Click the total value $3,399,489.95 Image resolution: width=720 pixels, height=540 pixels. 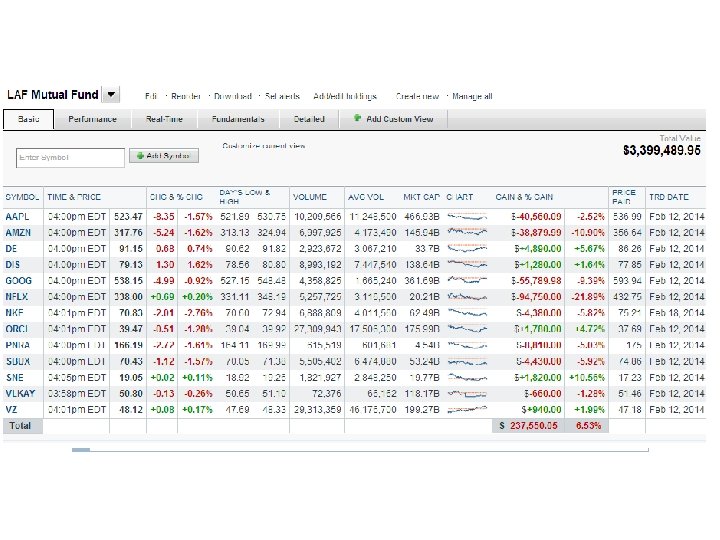[x=661, y=151]
